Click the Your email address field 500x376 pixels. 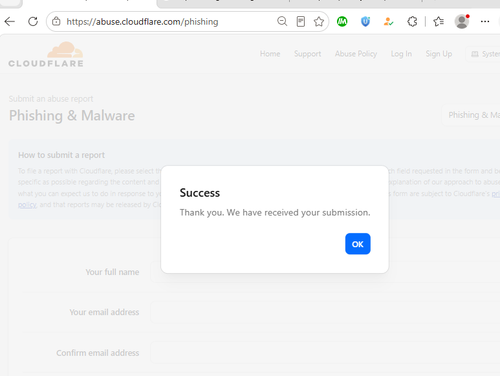[325, 312]
